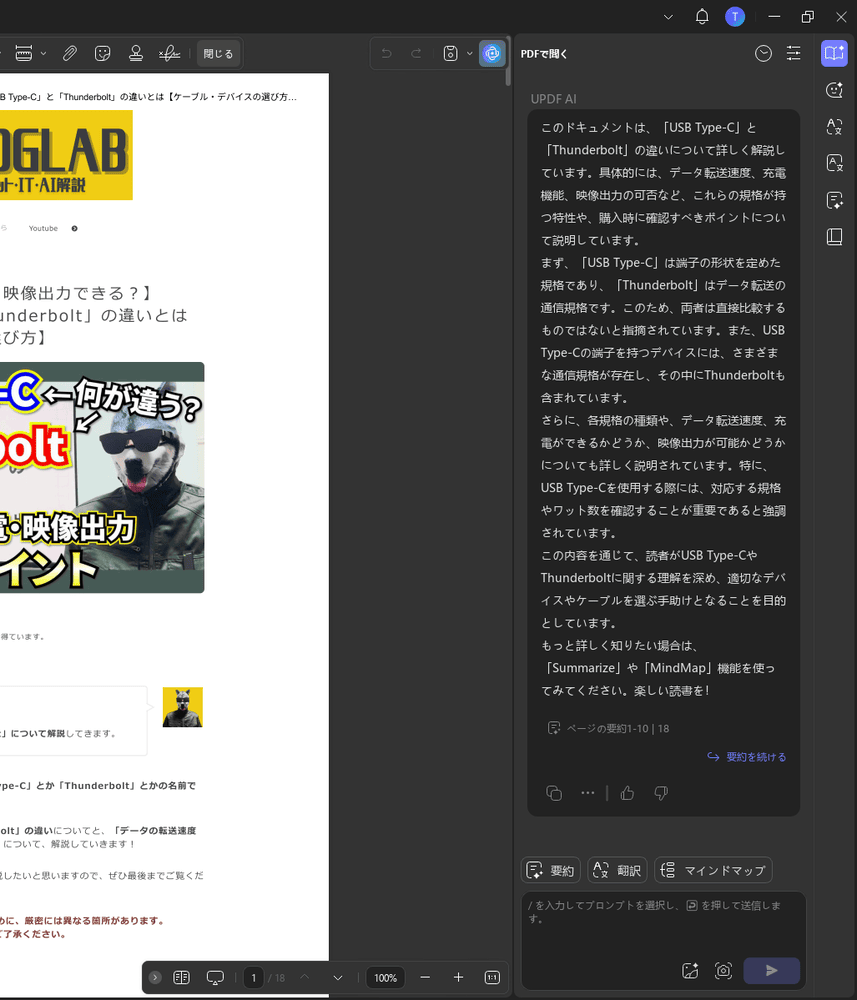Toggle the two-page reading view
The height and width of the screenshot is (1000, 857).
coord(181,977)
